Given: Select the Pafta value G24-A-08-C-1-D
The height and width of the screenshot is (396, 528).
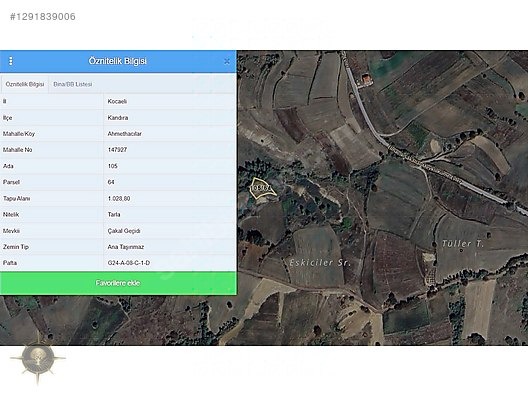Looking at the screenshot, I should [129, 263].
